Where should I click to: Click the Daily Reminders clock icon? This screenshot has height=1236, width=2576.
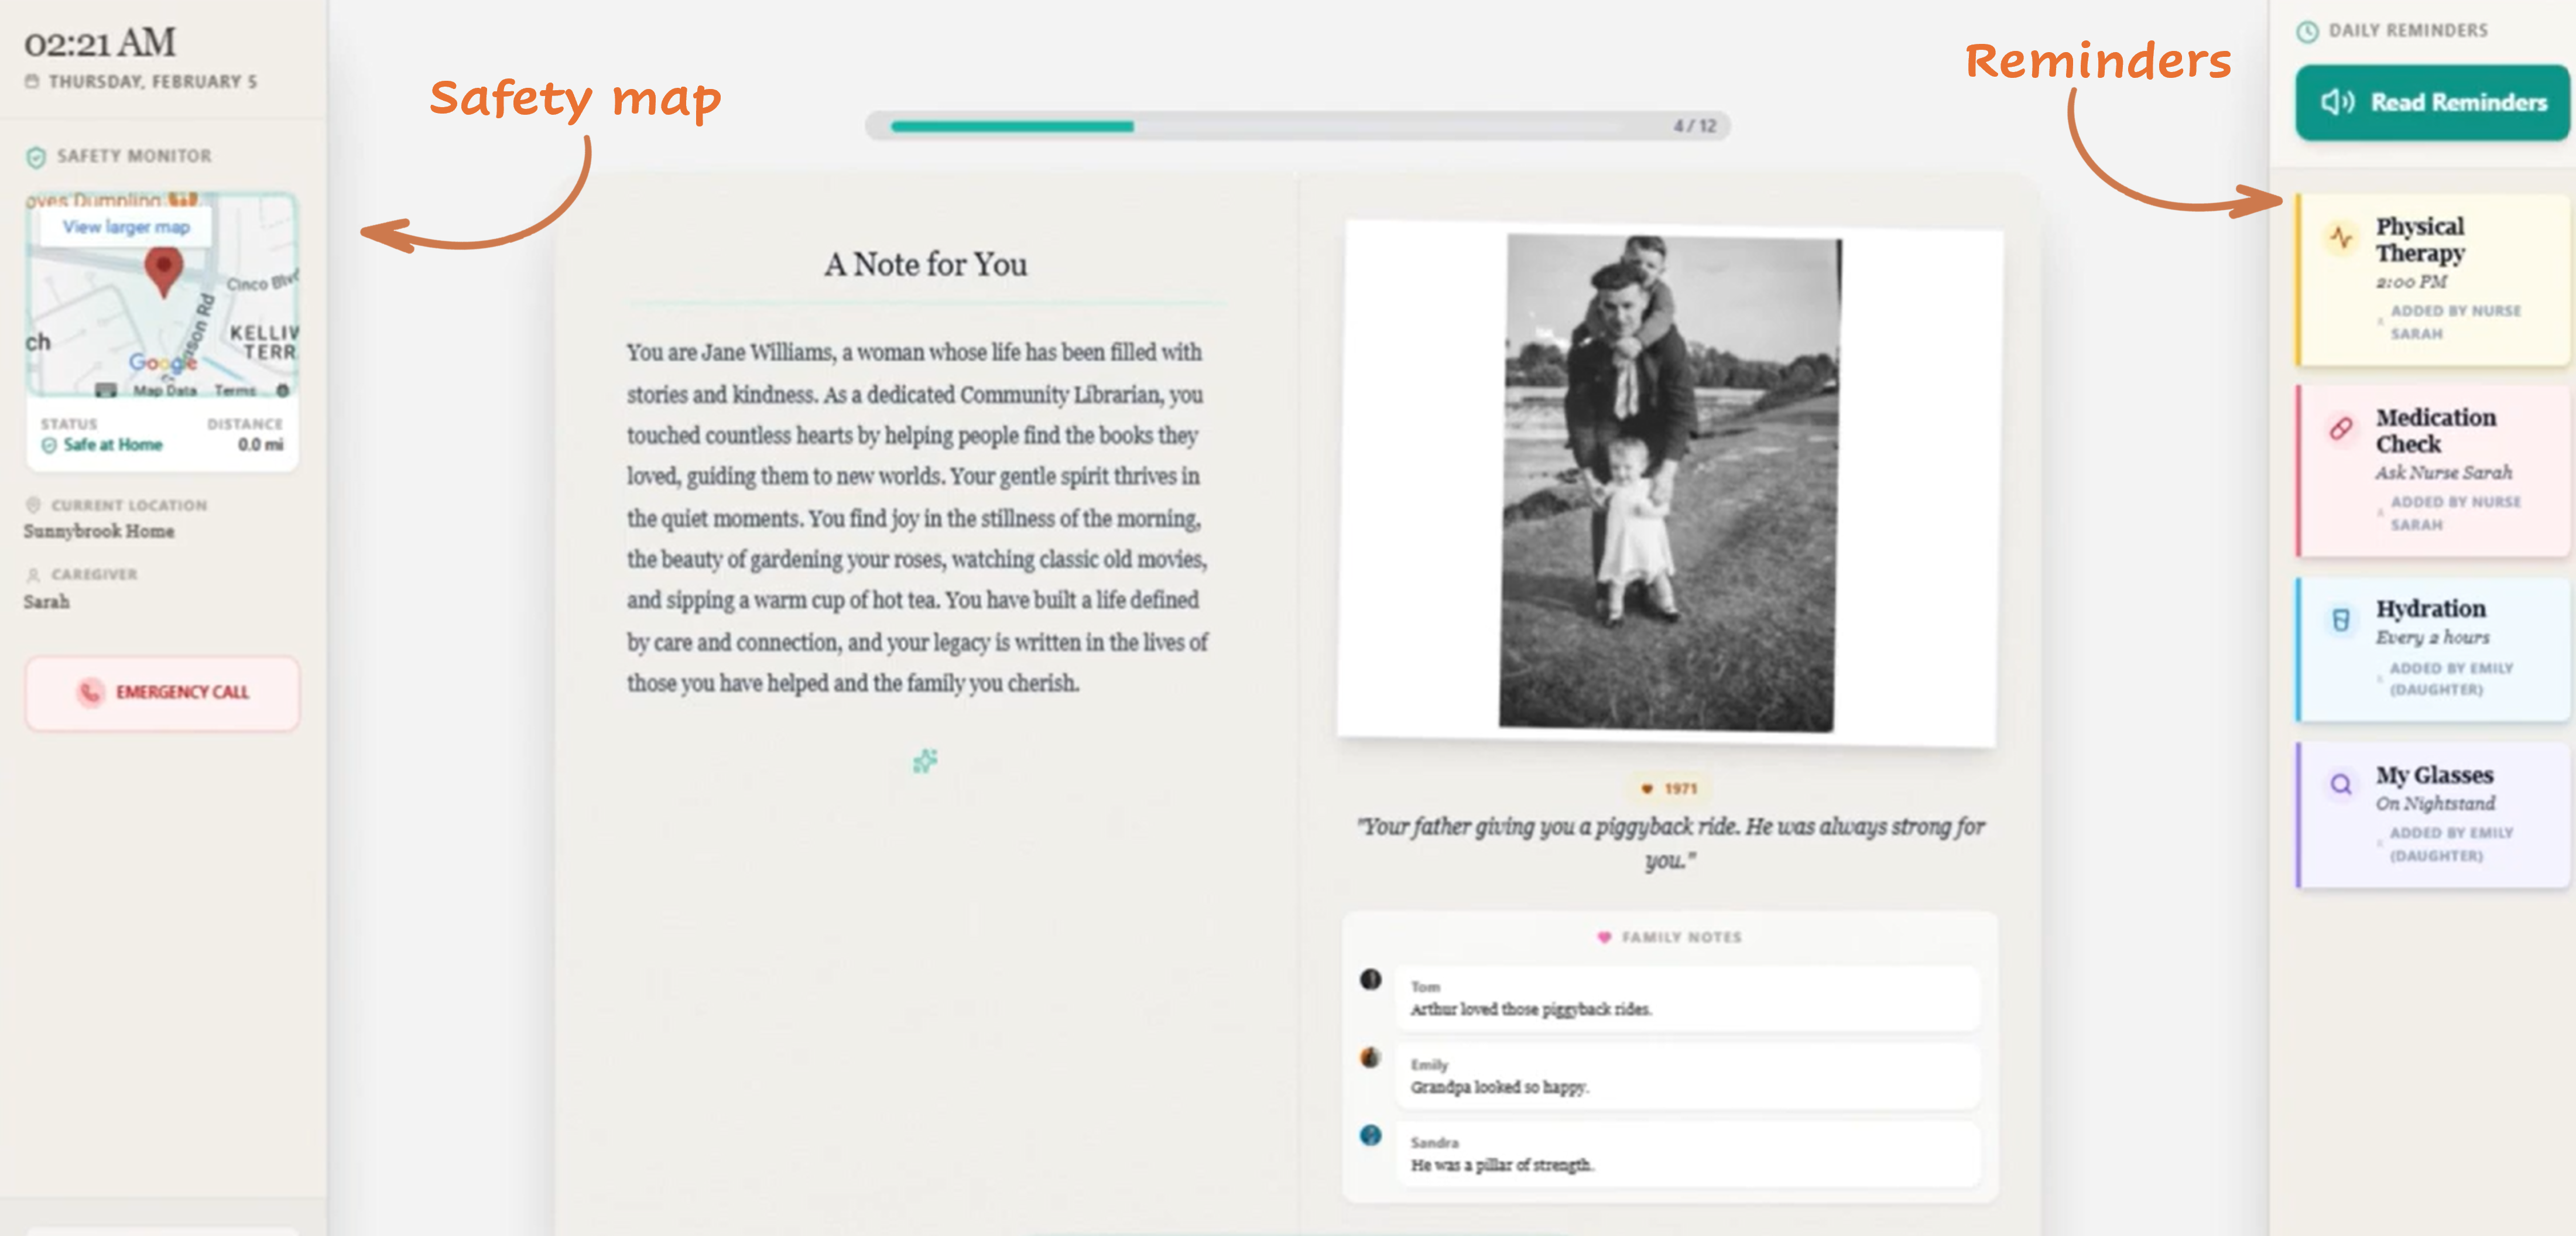[2307, 32]
